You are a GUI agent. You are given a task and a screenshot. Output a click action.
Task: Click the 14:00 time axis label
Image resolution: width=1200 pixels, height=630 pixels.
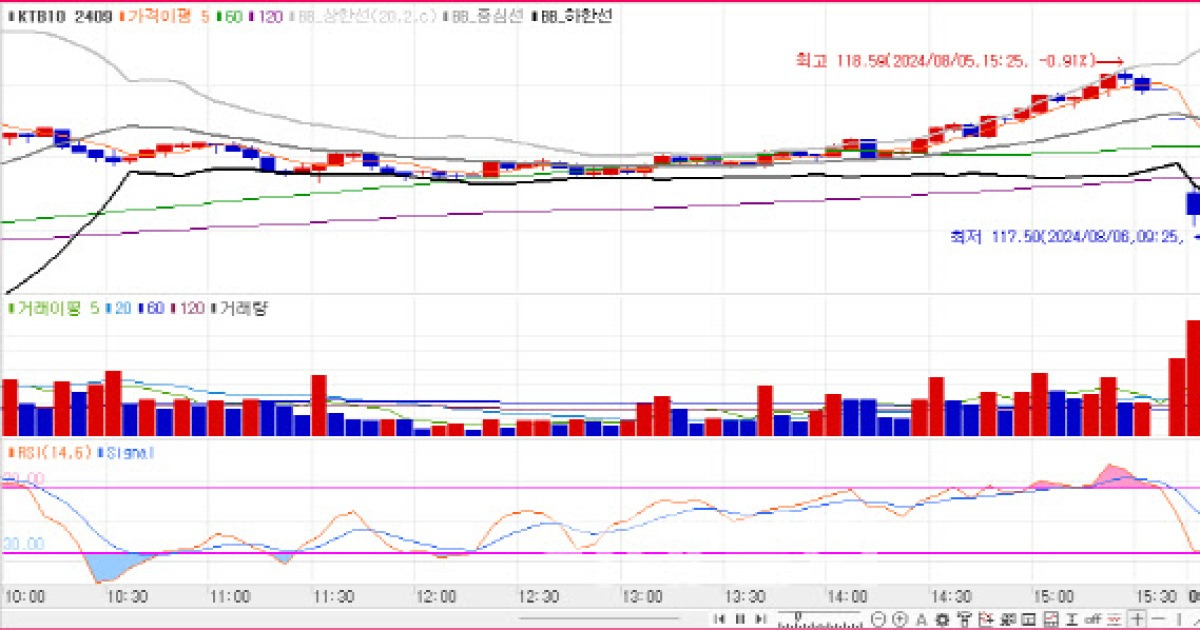point(847,596)
